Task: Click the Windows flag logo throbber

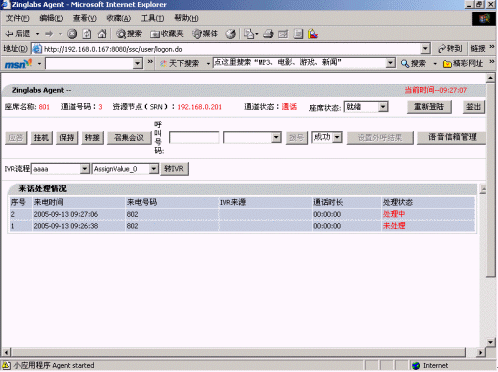Action: point(484,19)
